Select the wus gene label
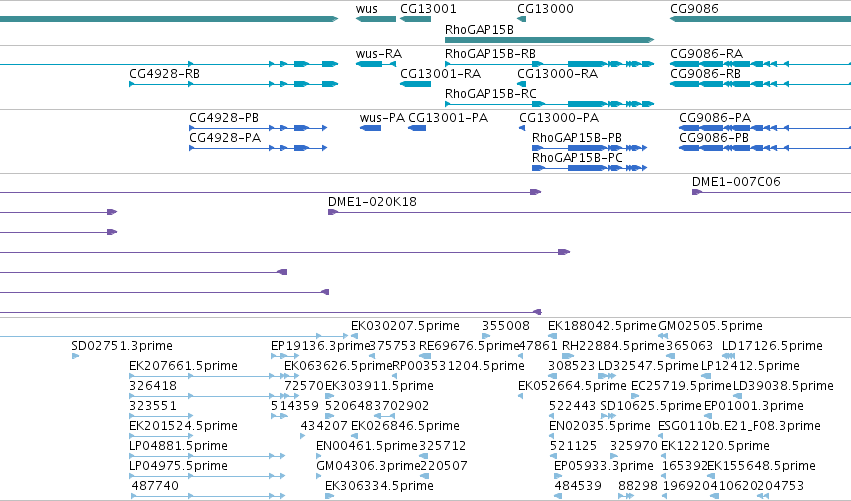Viewport: 851px width, 501px height. 366,9
